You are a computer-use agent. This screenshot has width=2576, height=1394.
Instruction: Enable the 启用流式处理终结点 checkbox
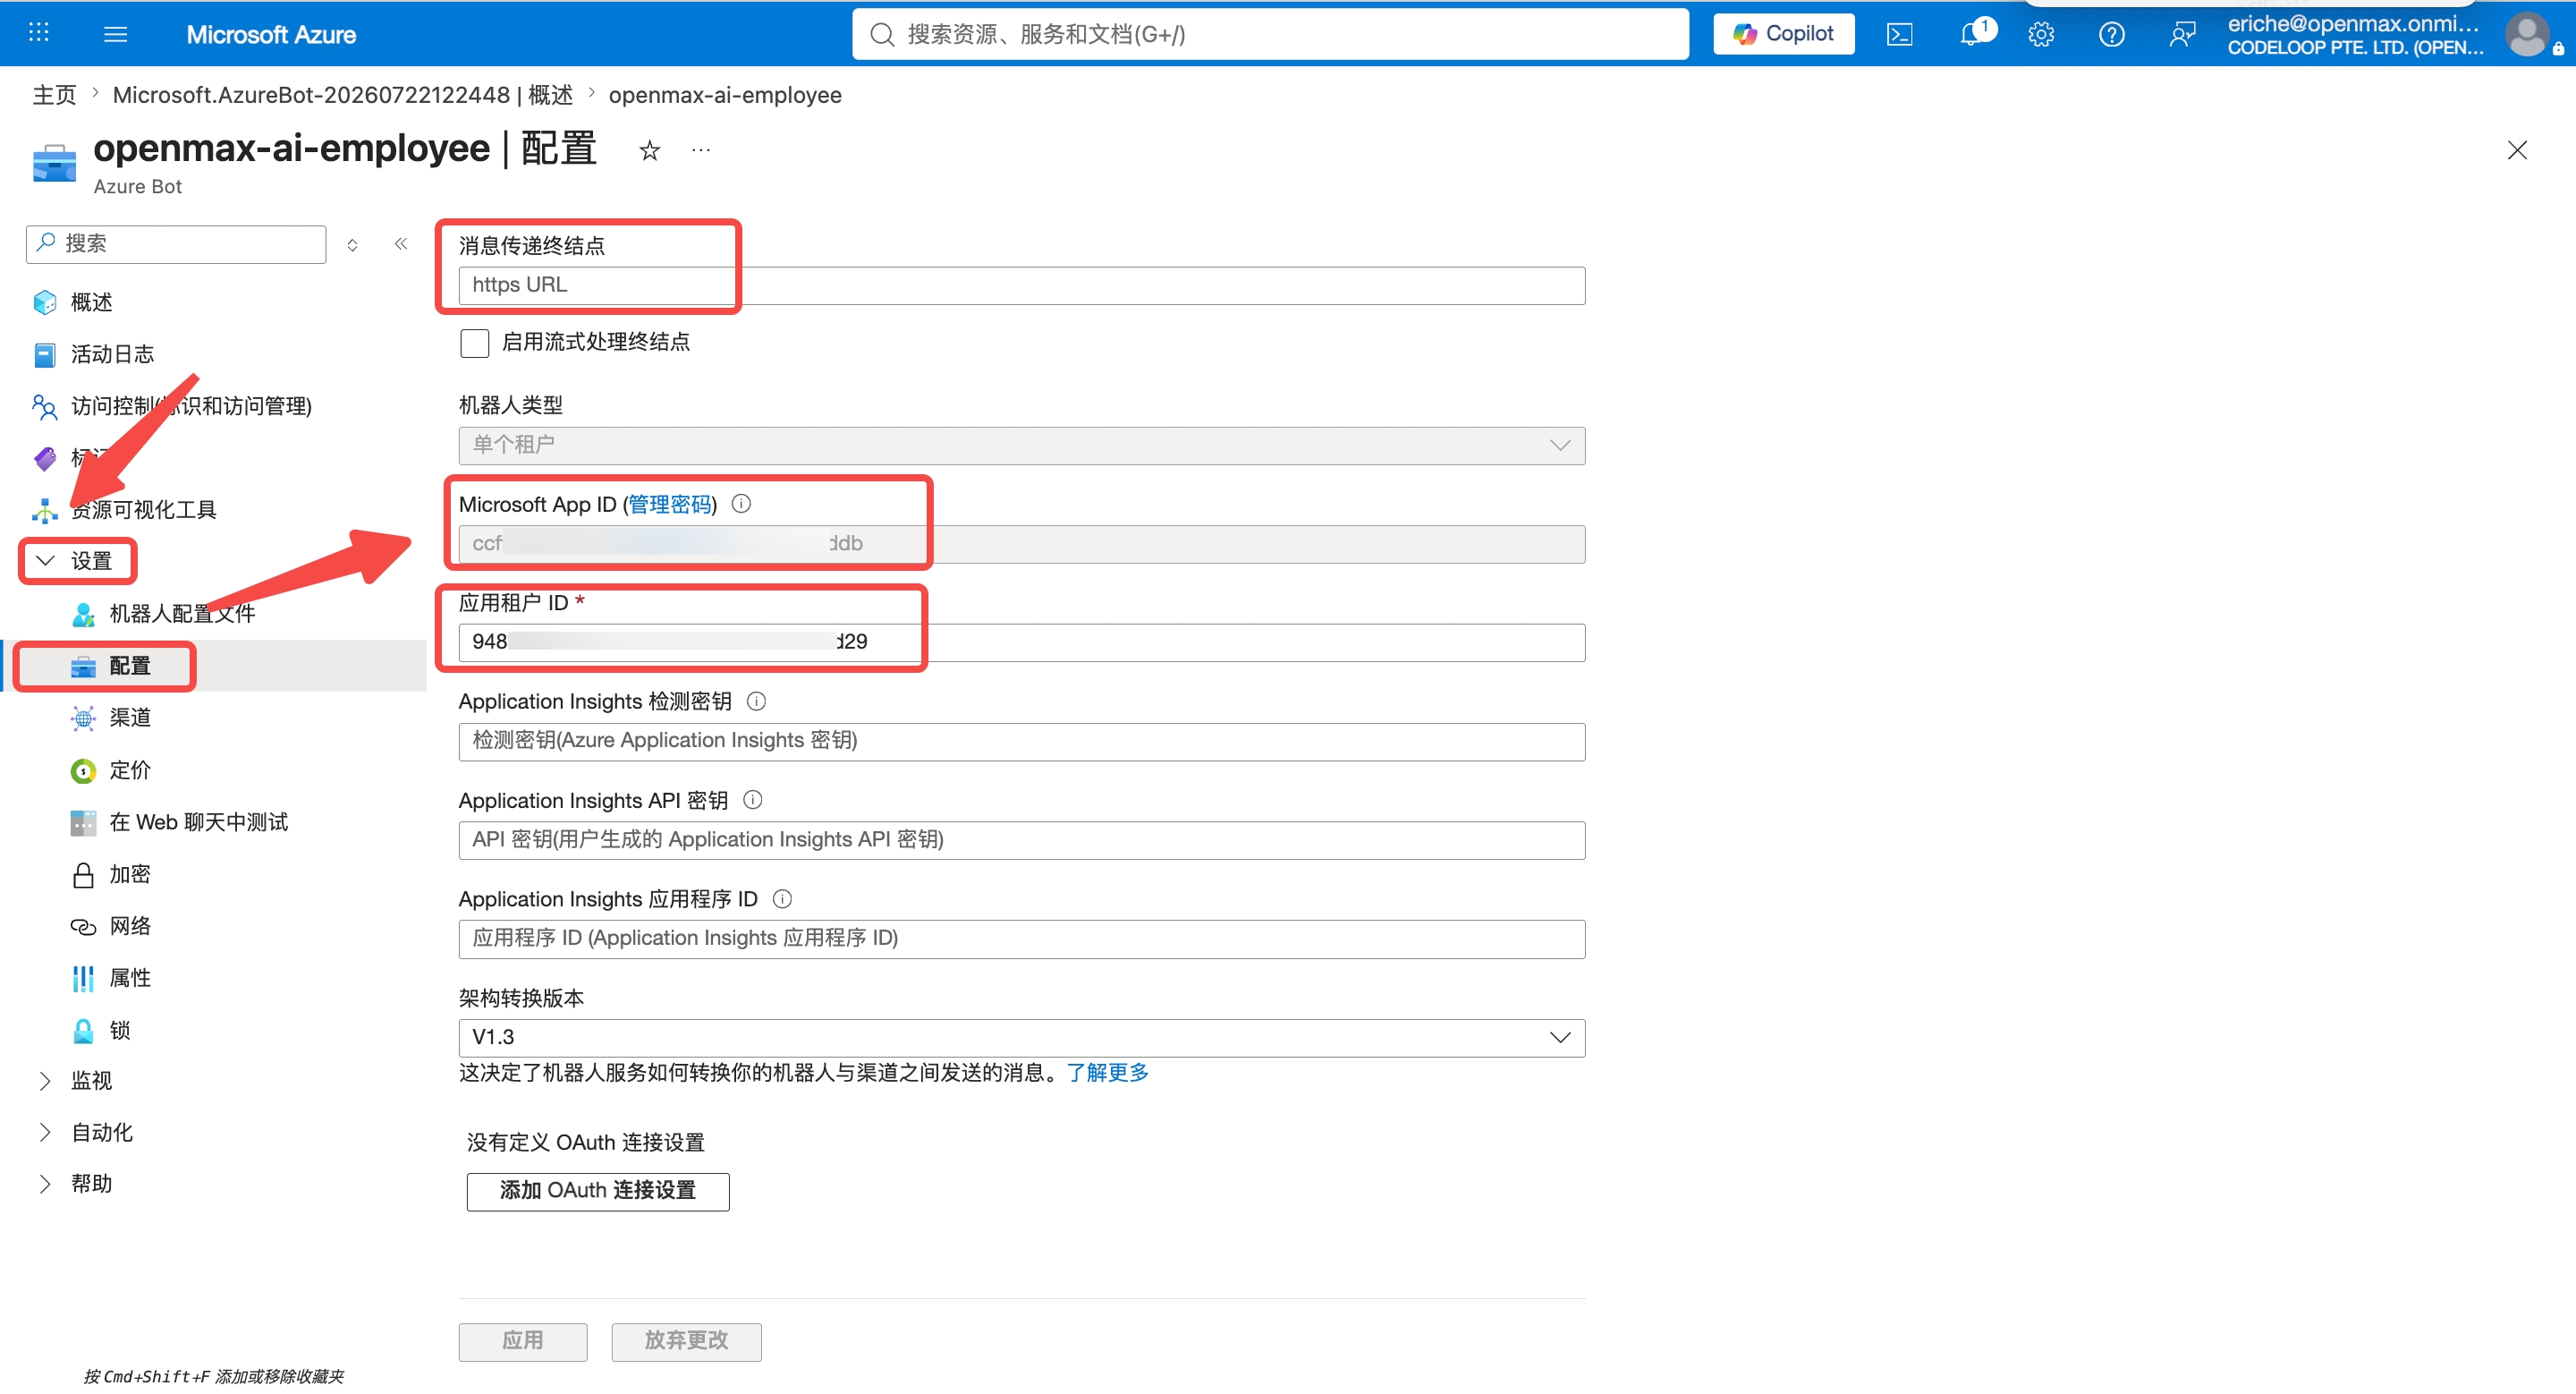tap(474, 343)
